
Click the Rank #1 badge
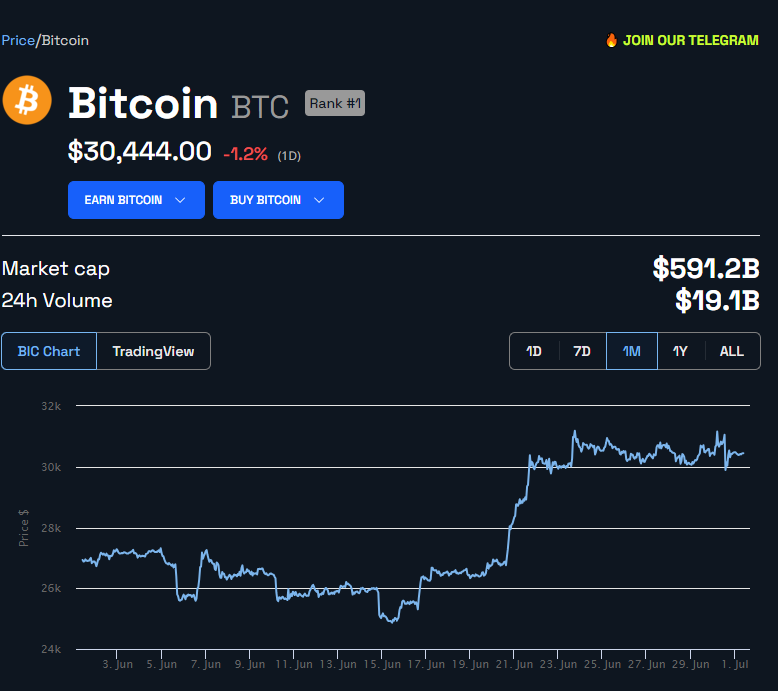(334, 103)
